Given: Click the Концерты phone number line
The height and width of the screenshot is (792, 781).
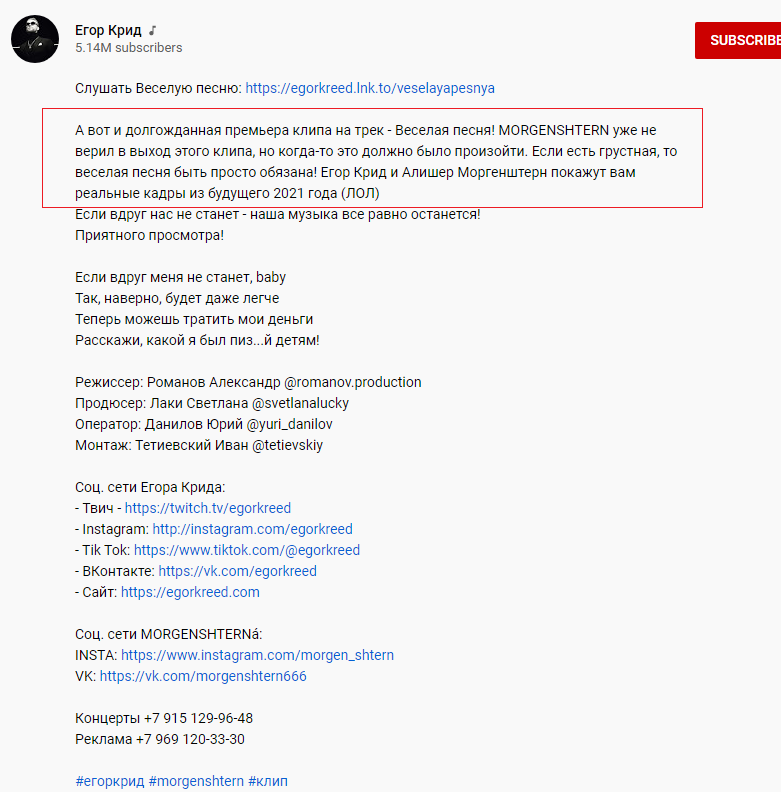Looking at the screenshot, I should 164,718.
